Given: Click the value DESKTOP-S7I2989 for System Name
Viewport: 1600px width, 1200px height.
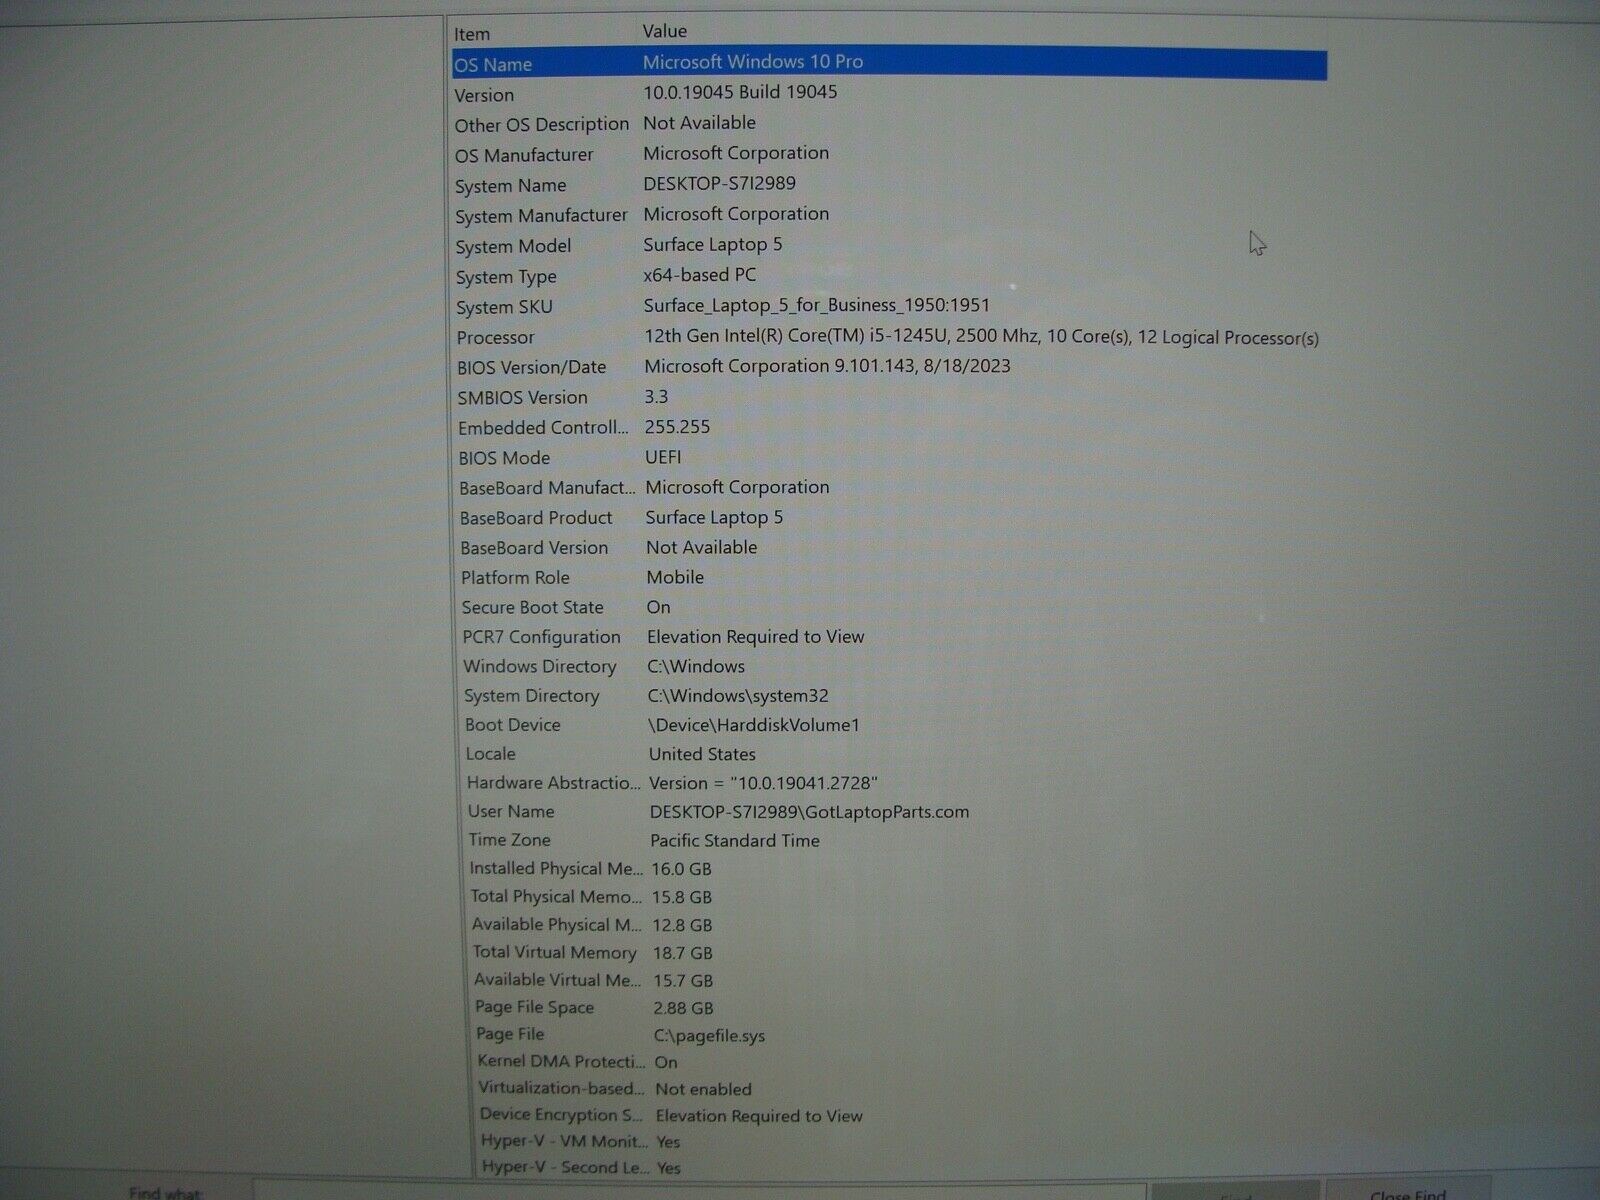Looking at the screenshot, I should pos(720,184).
